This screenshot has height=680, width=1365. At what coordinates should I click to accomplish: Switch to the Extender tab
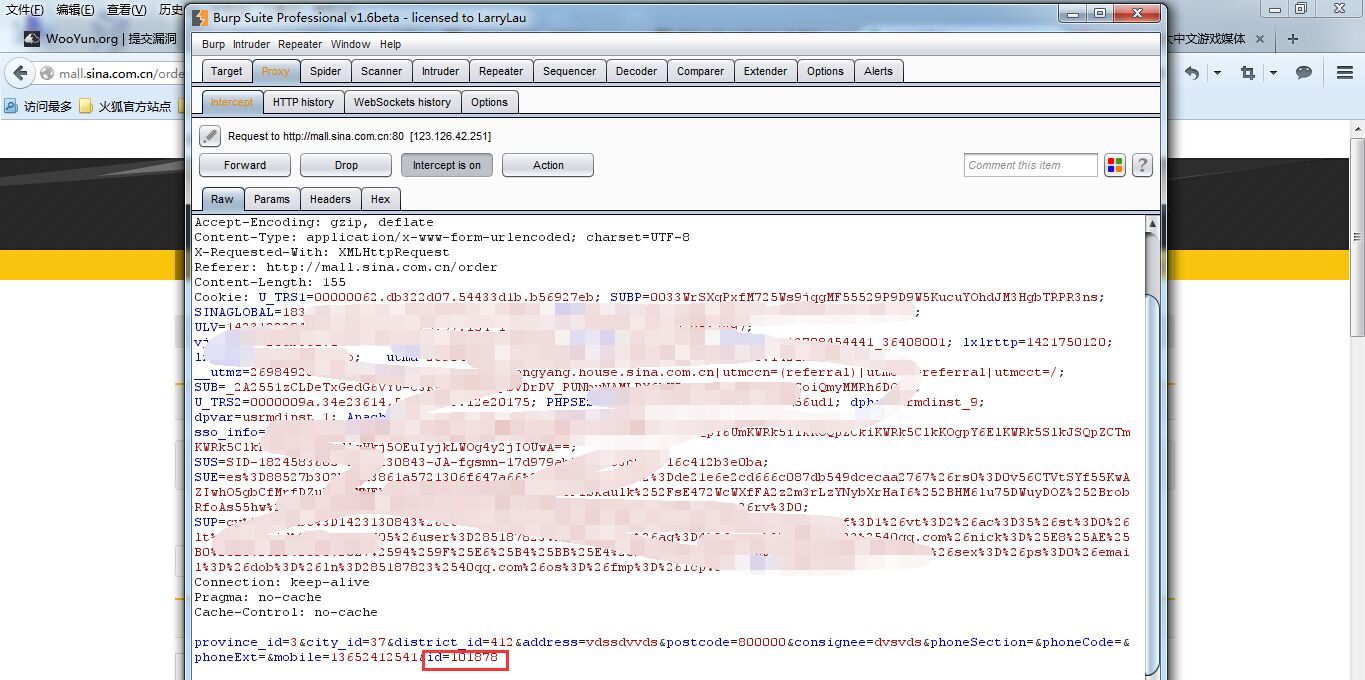tap(765, 71)
